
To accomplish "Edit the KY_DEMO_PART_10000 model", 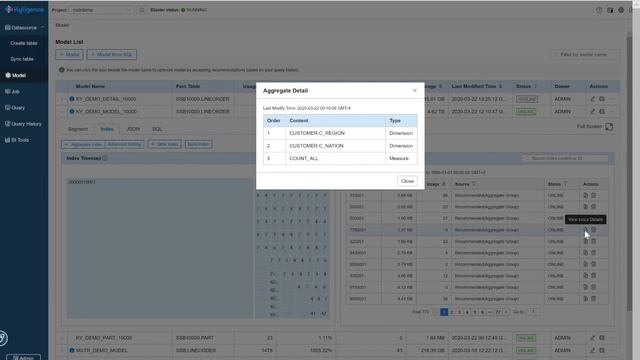I will point(593,338).
